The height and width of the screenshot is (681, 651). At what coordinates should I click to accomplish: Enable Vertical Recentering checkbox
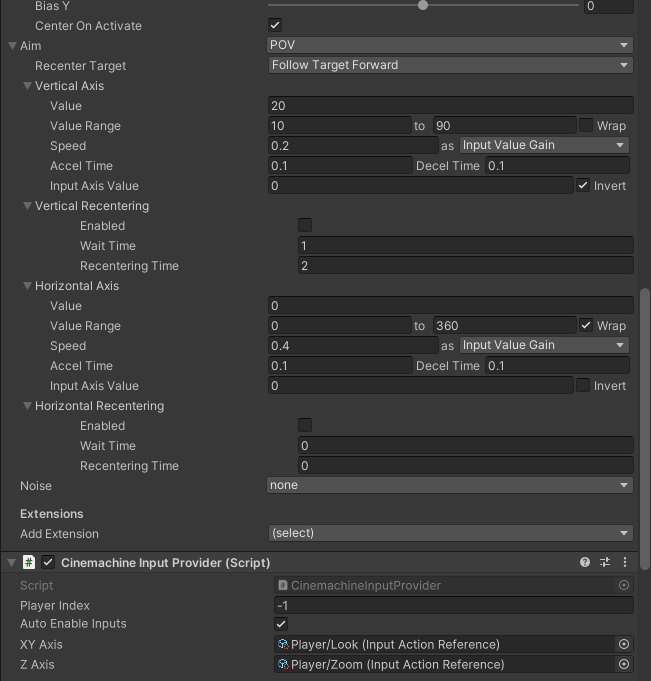(305, 226)
